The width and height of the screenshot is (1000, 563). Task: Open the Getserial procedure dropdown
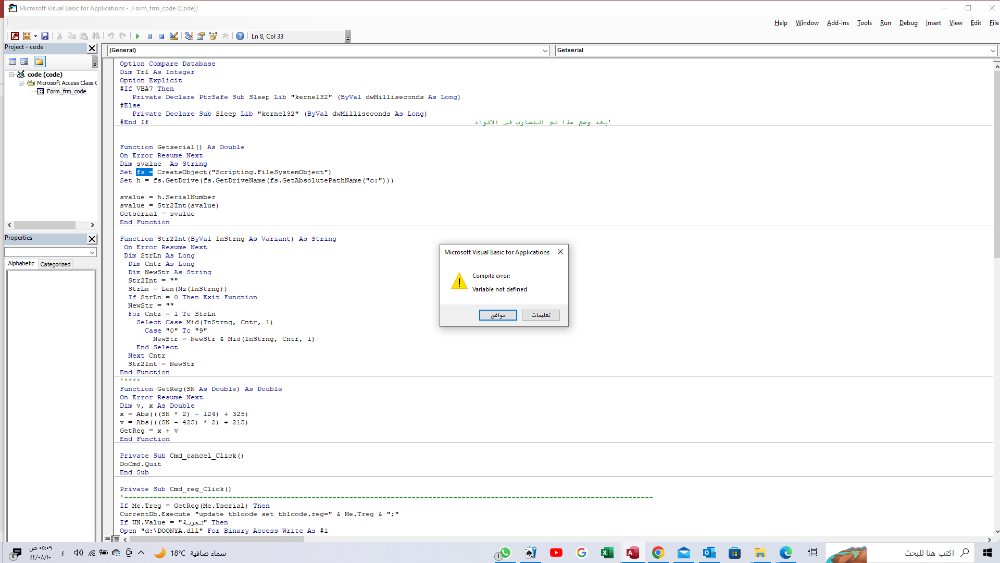[993, 50]
